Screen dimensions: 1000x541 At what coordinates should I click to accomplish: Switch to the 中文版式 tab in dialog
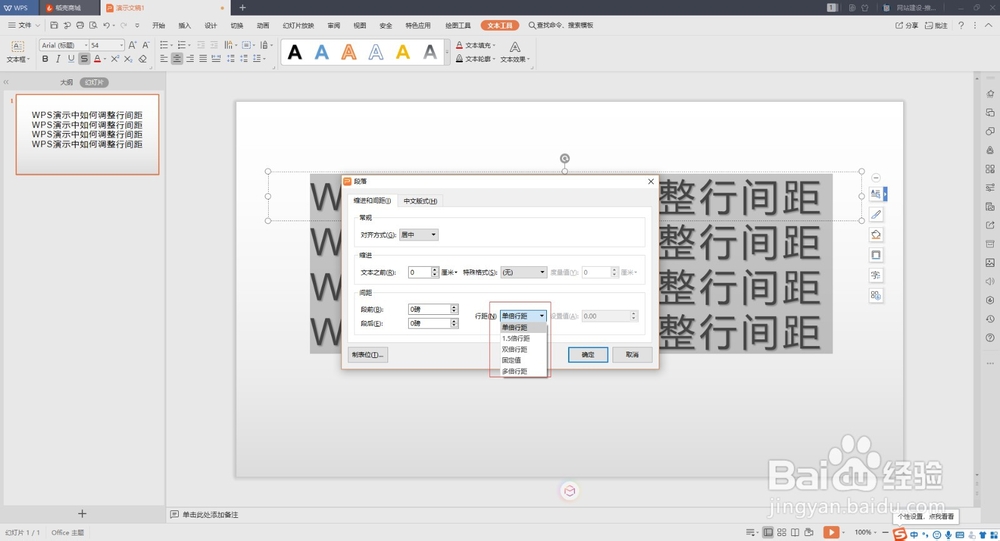pyautogui.click(x=420, y=201)
